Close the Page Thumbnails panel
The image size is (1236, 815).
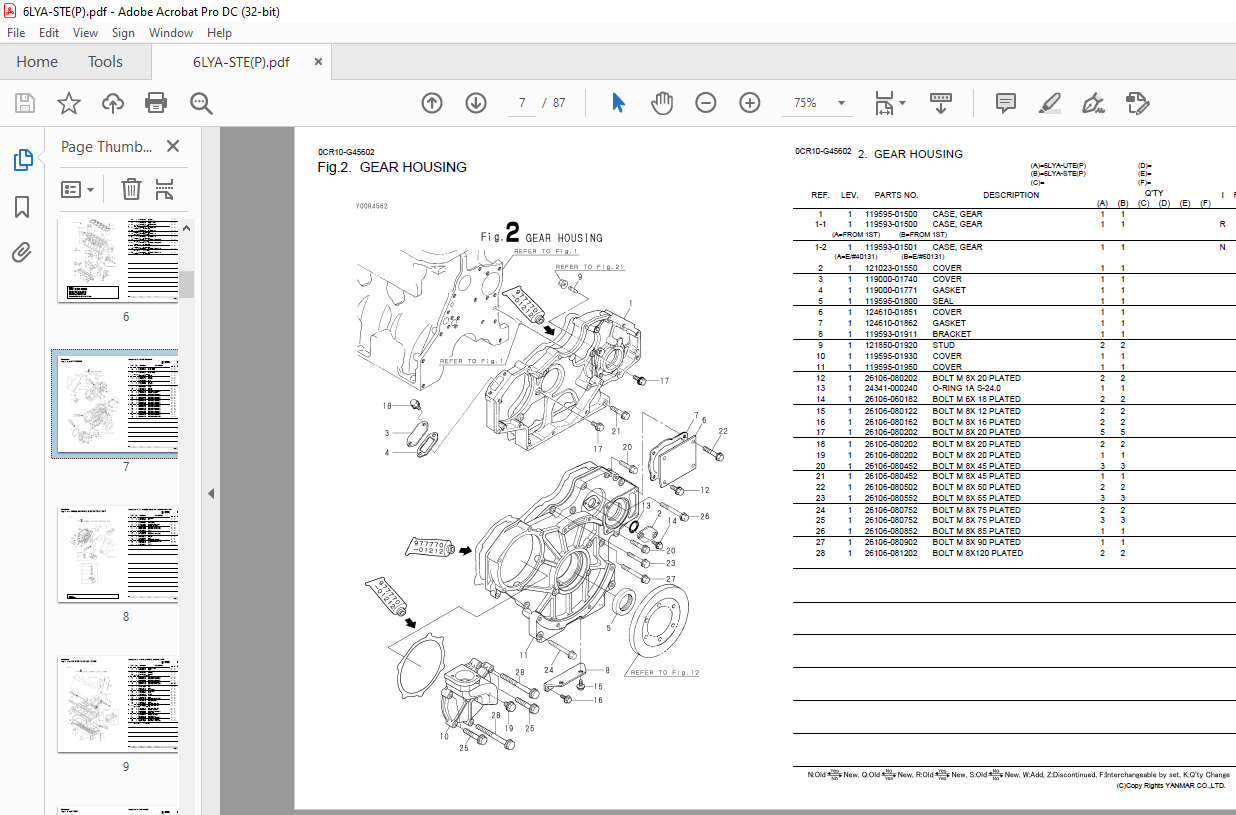(173, 146)
